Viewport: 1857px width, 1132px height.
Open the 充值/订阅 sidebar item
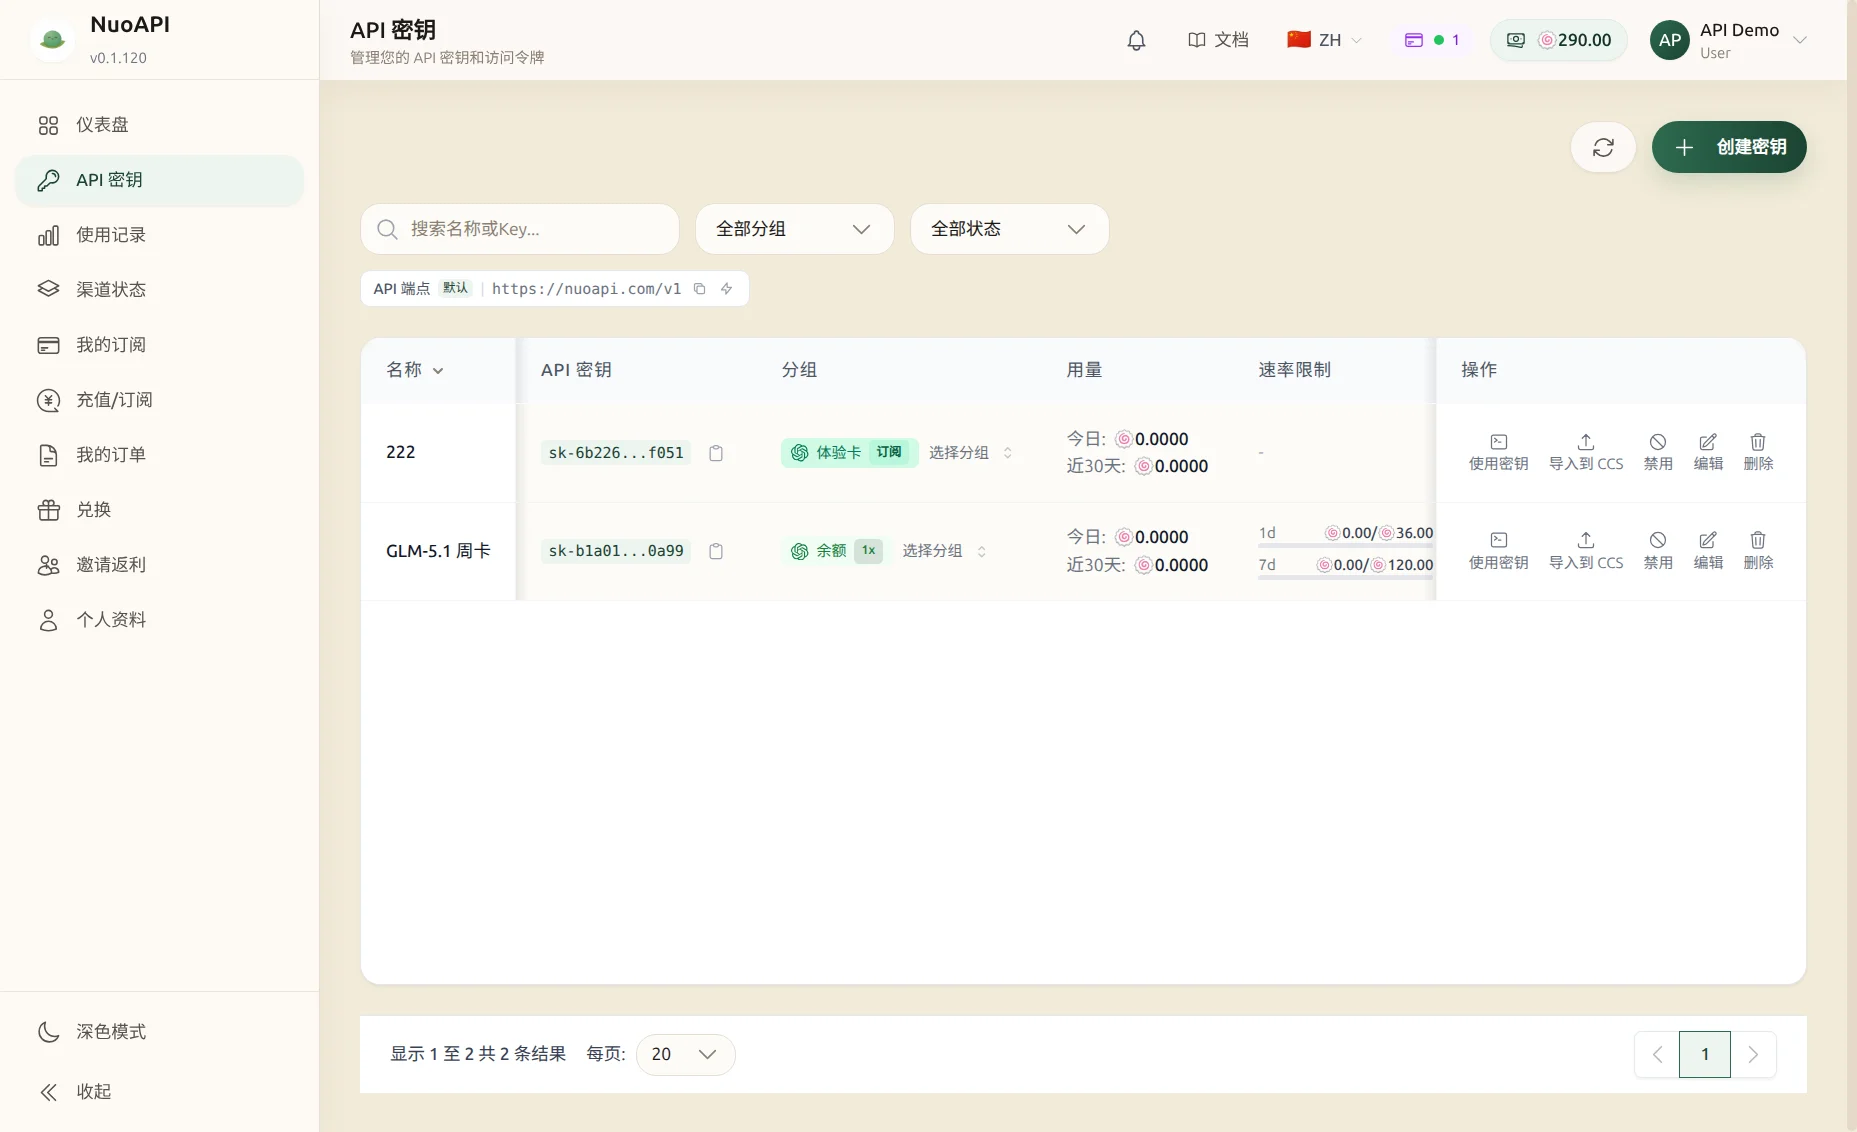click(x=159, y=400)
